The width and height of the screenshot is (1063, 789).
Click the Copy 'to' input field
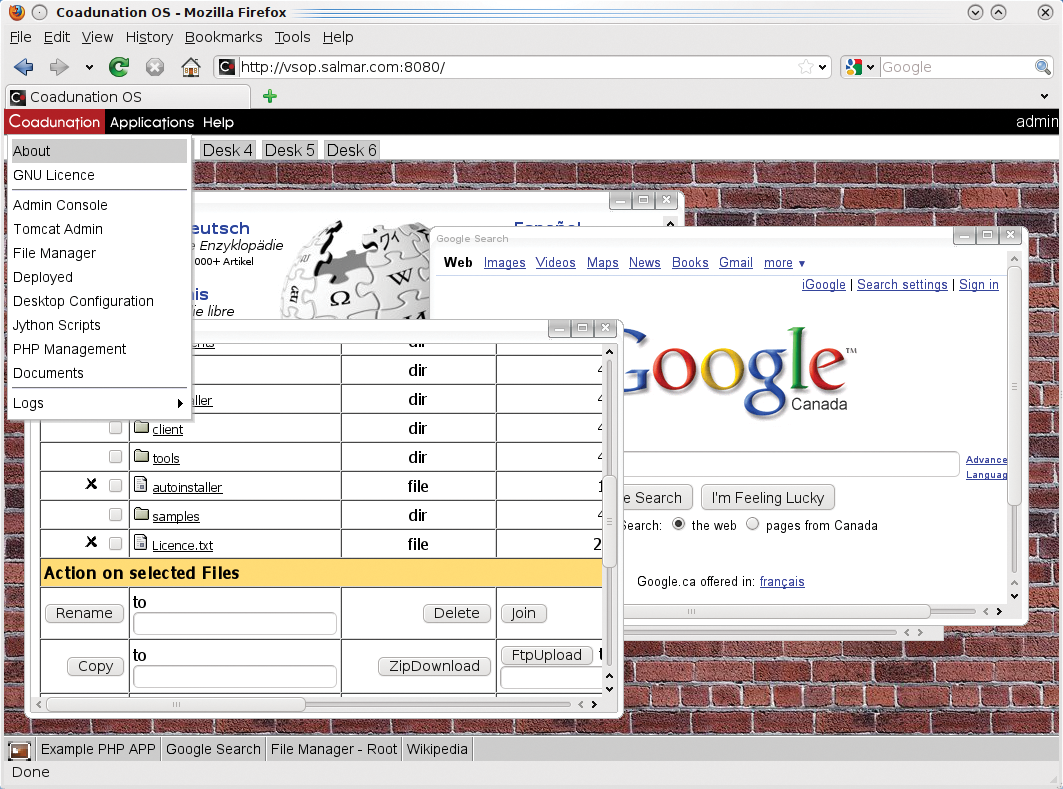coord(235,676)
